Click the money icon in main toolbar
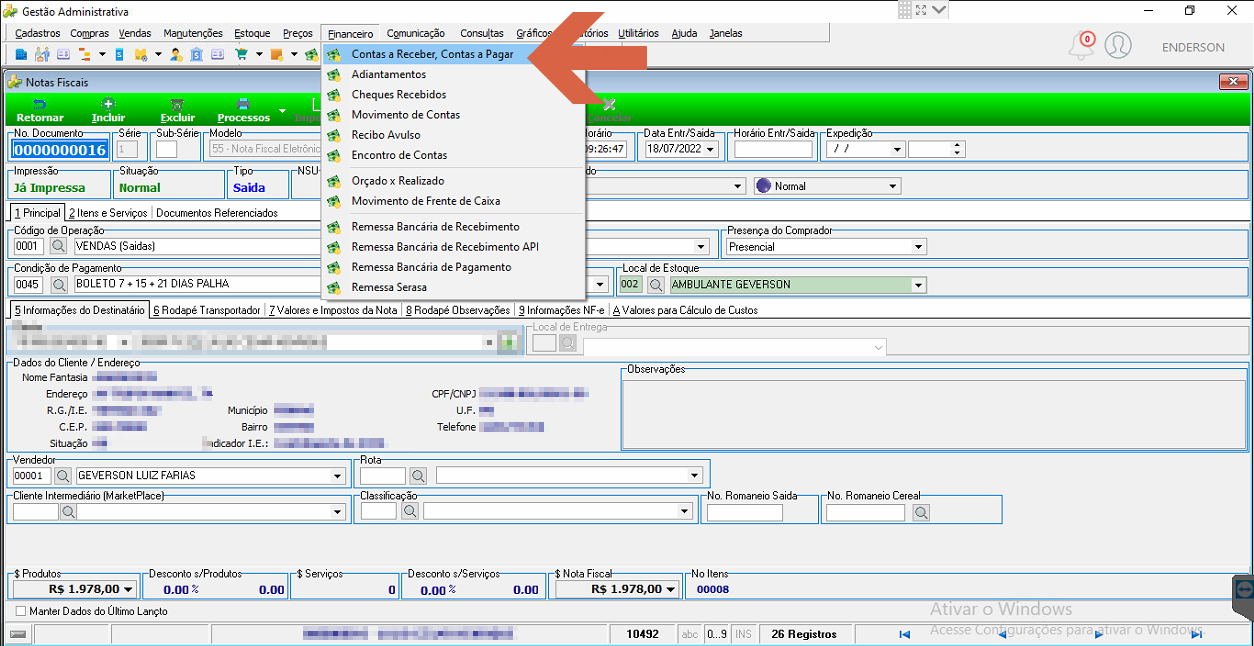Image resolution: width=1254 pixels, height=646 pixels. [x=311, y=54]
